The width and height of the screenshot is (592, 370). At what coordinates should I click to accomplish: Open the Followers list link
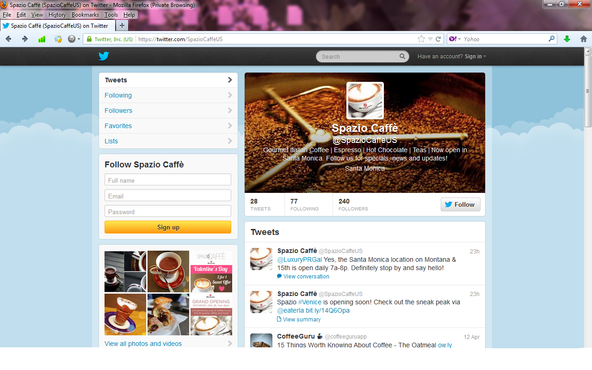(118, 110)
